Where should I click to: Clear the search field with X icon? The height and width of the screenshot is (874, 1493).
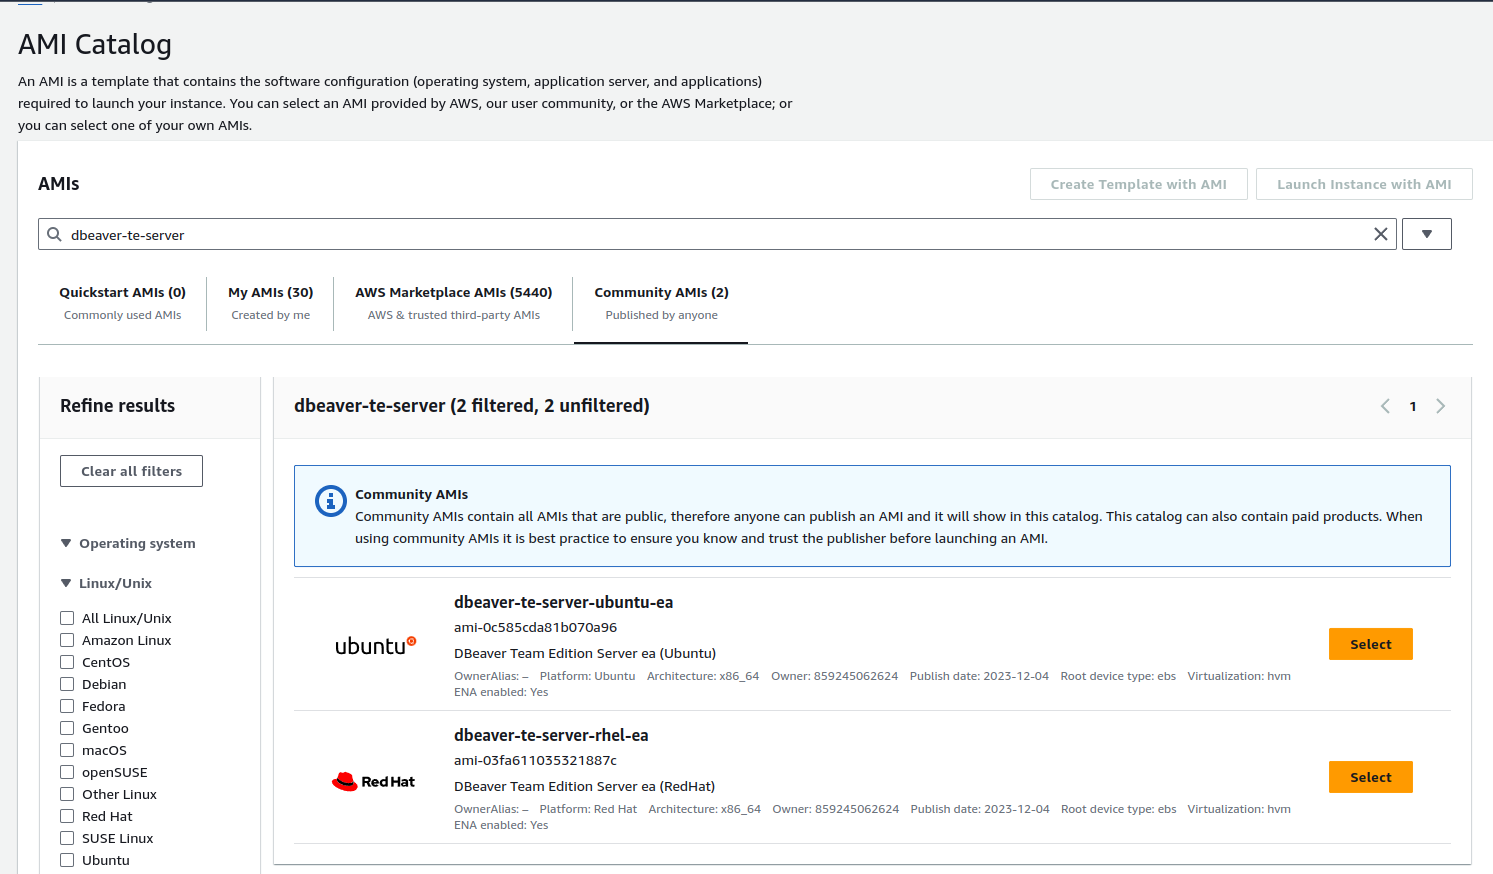[x=1380, y=234]
